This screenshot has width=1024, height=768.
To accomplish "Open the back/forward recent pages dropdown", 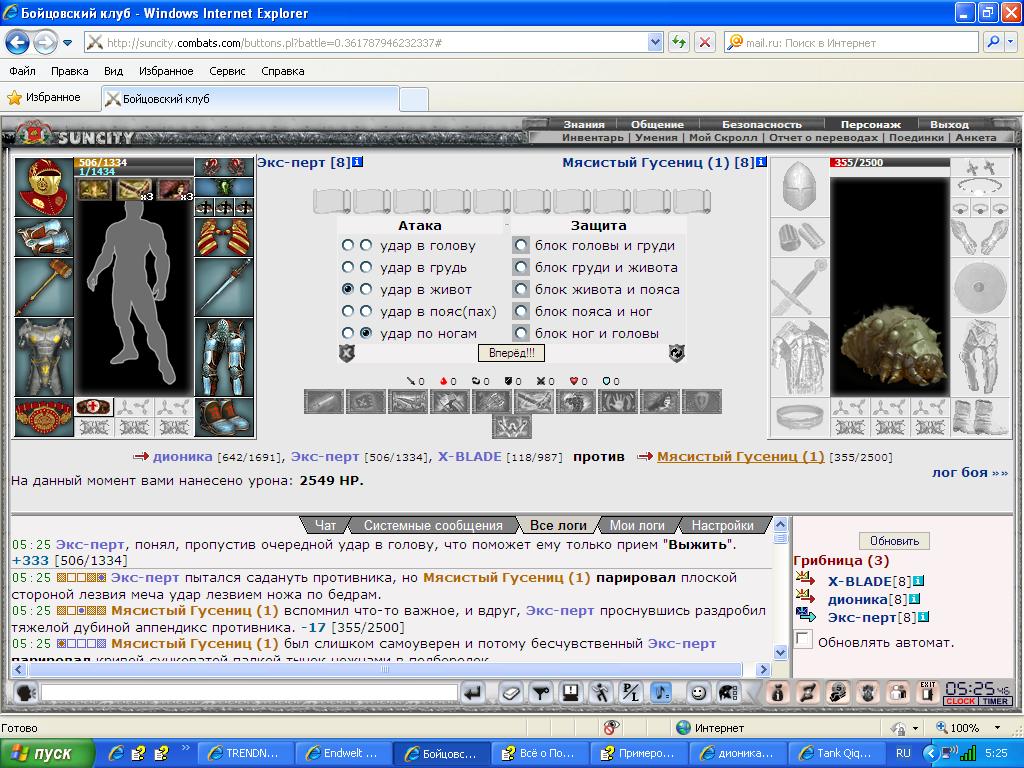I will pos(68,43).
